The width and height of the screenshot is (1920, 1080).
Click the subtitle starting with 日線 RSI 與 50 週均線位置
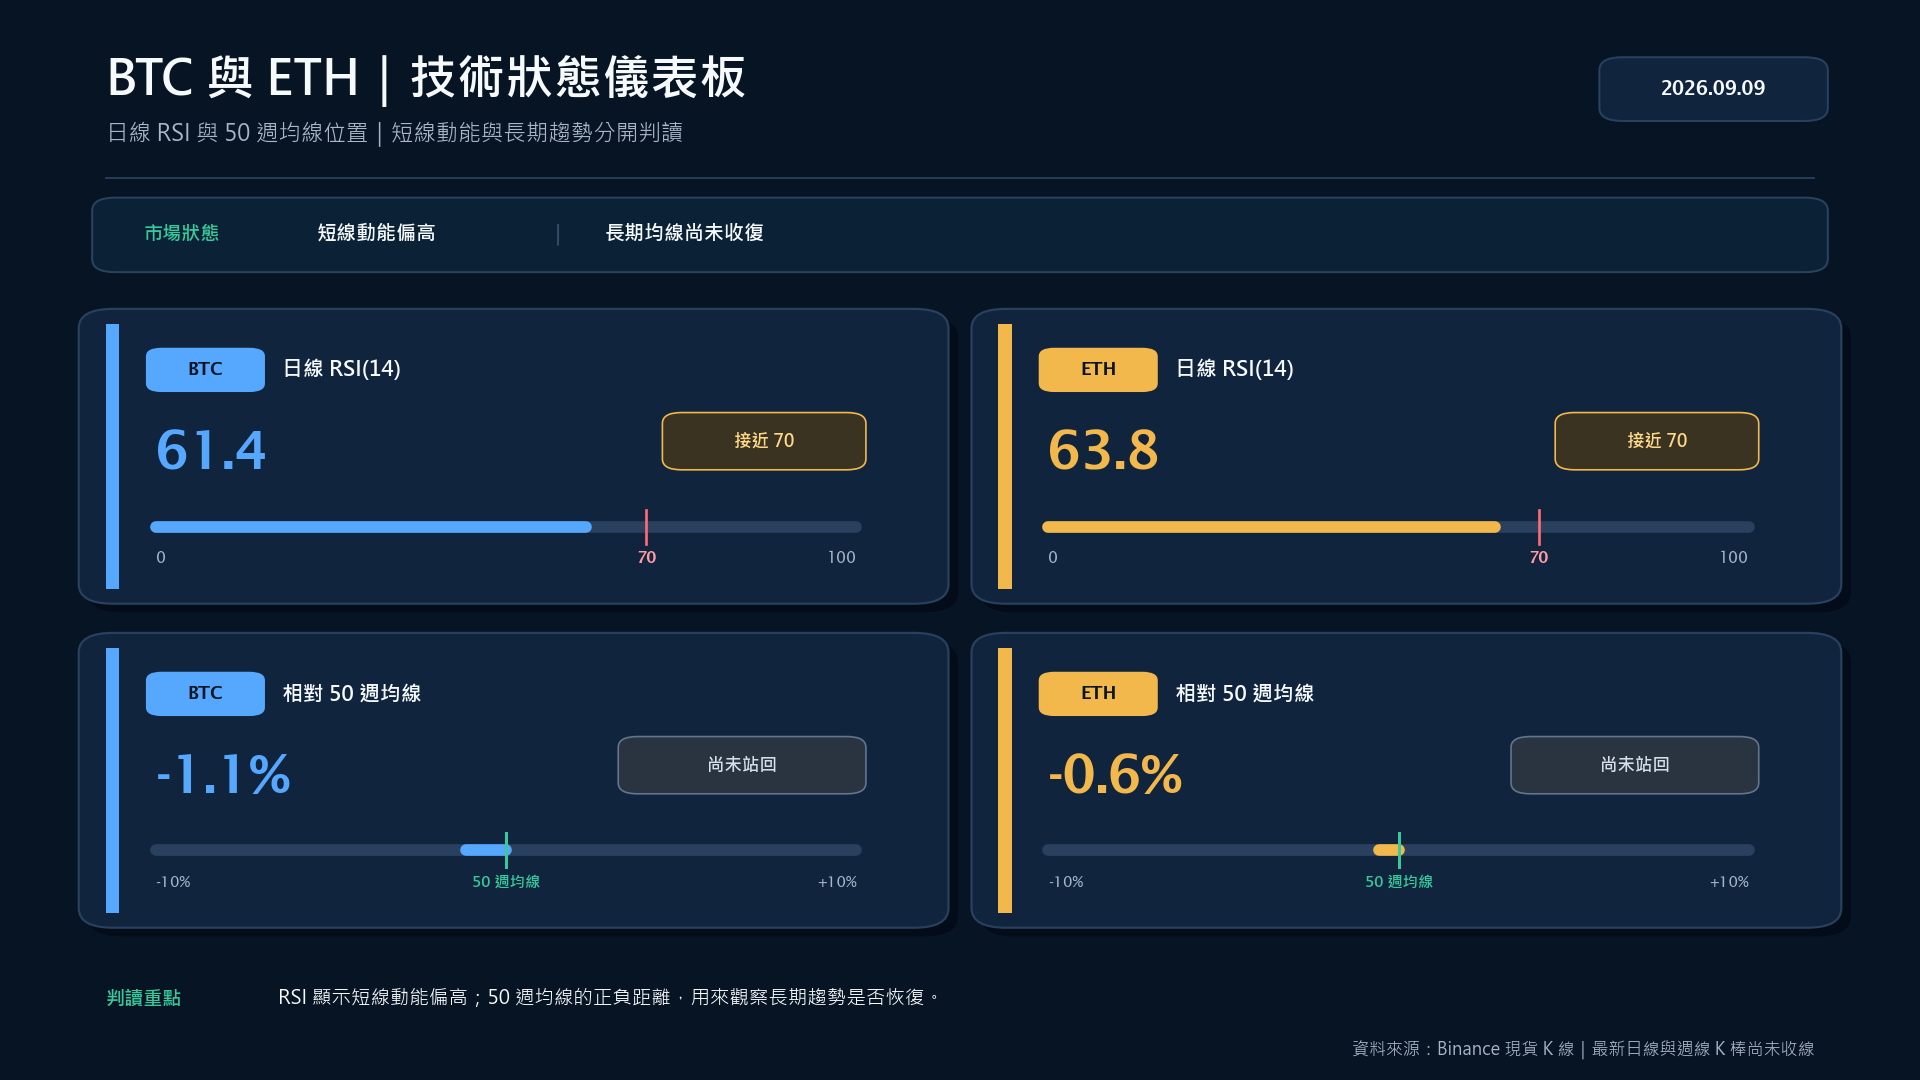(x=395, y=133)
